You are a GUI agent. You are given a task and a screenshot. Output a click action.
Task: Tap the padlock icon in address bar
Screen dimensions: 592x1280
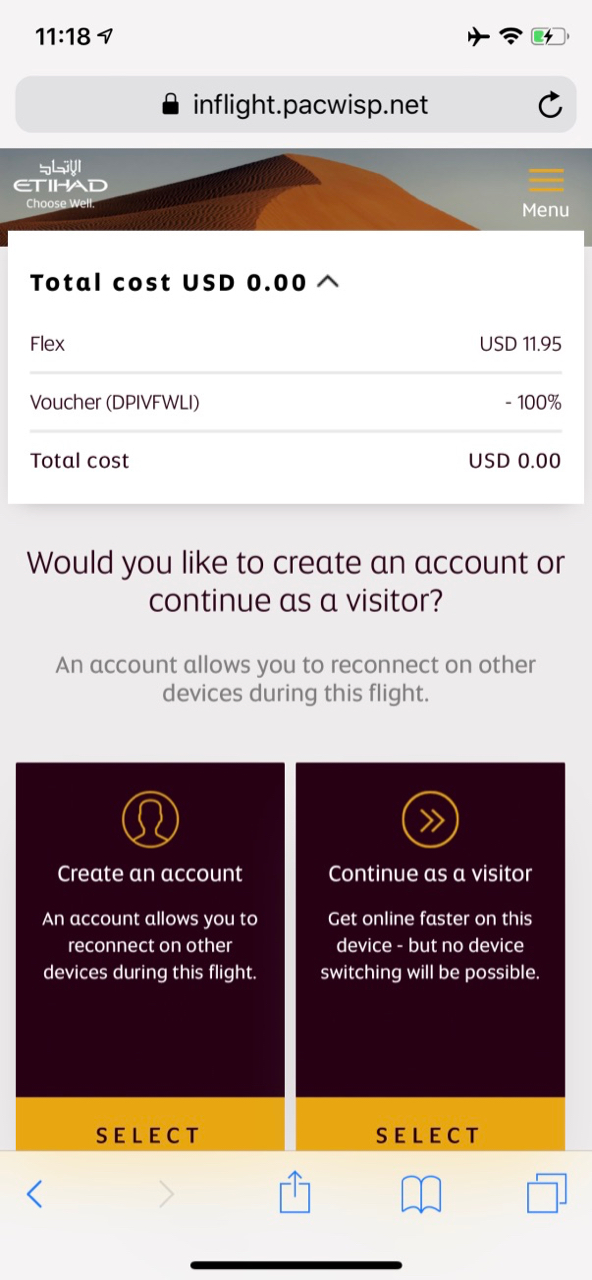coord(171,104)
